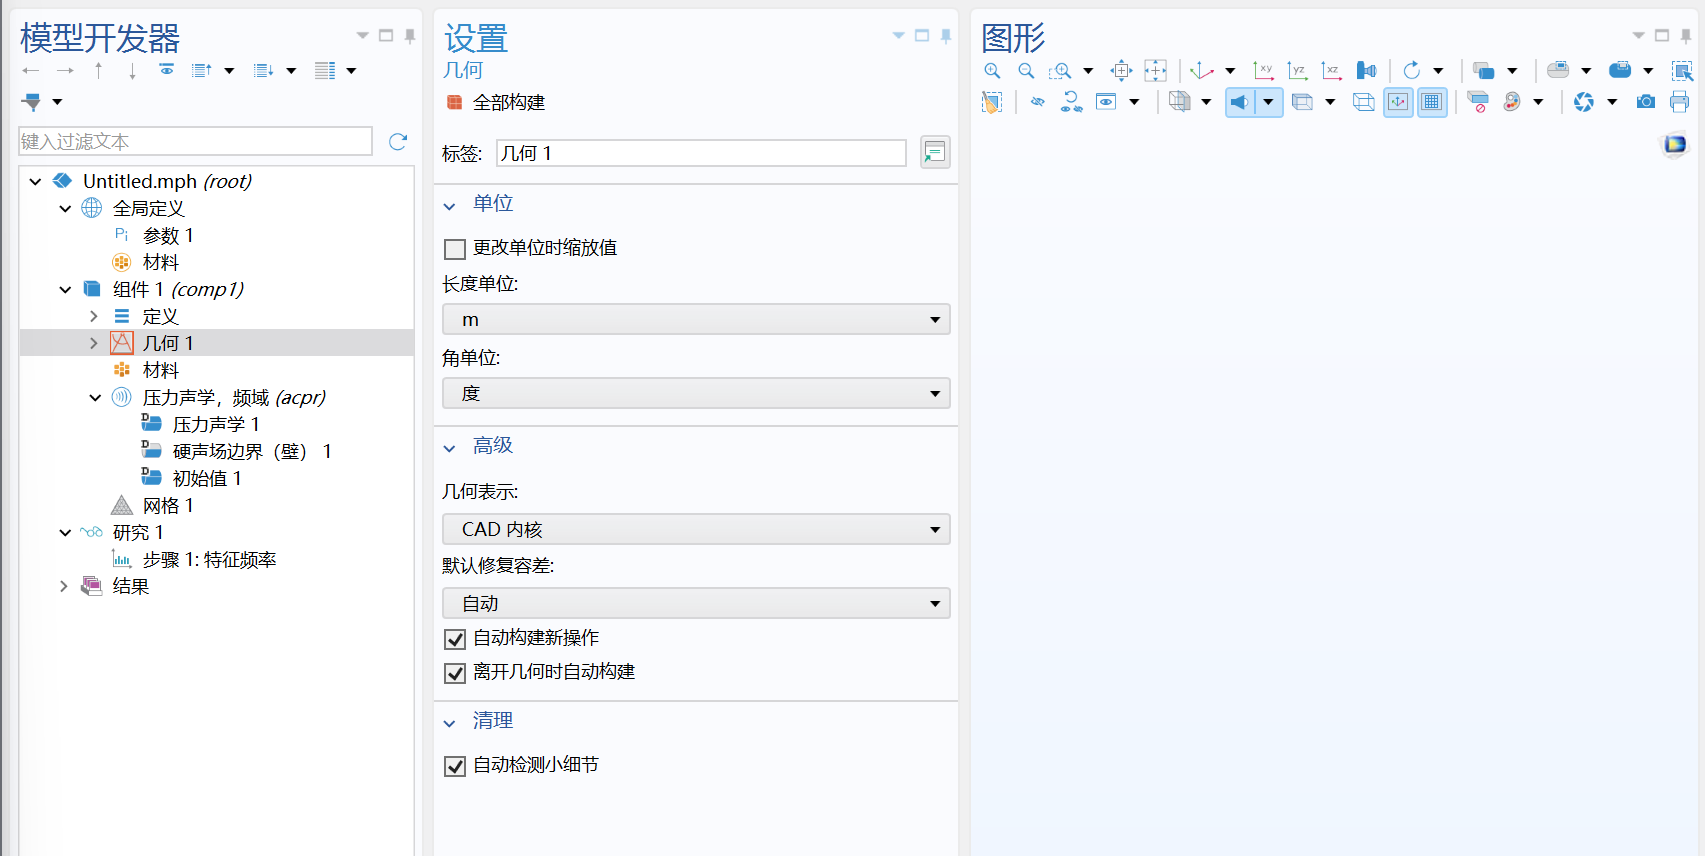Switch to the xy view

[1263, 71]
